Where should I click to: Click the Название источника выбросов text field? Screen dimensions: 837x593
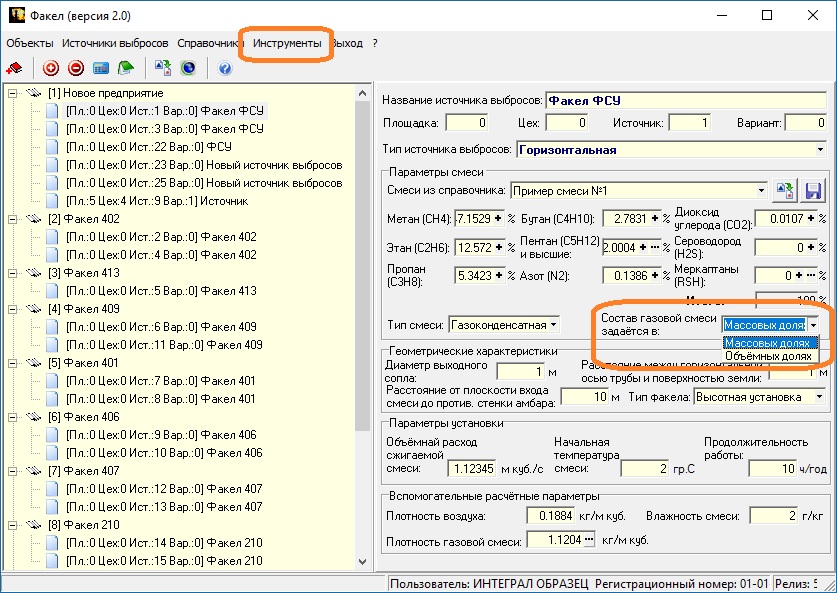[686, 100]
